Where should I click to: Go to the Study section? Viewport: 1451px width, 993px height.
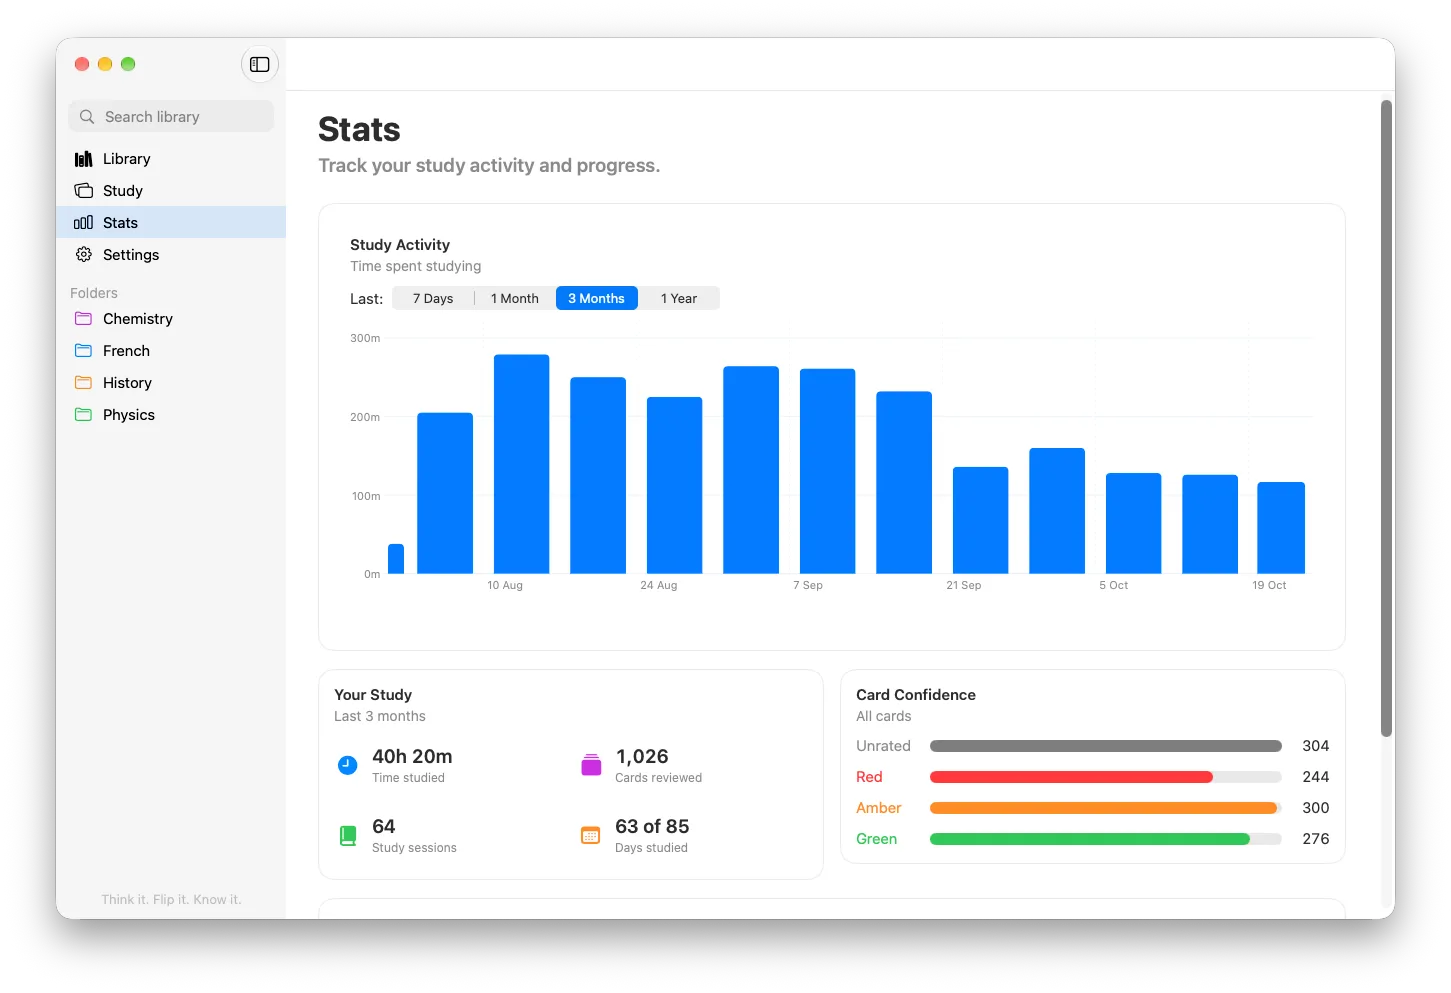tap(171, 191)
